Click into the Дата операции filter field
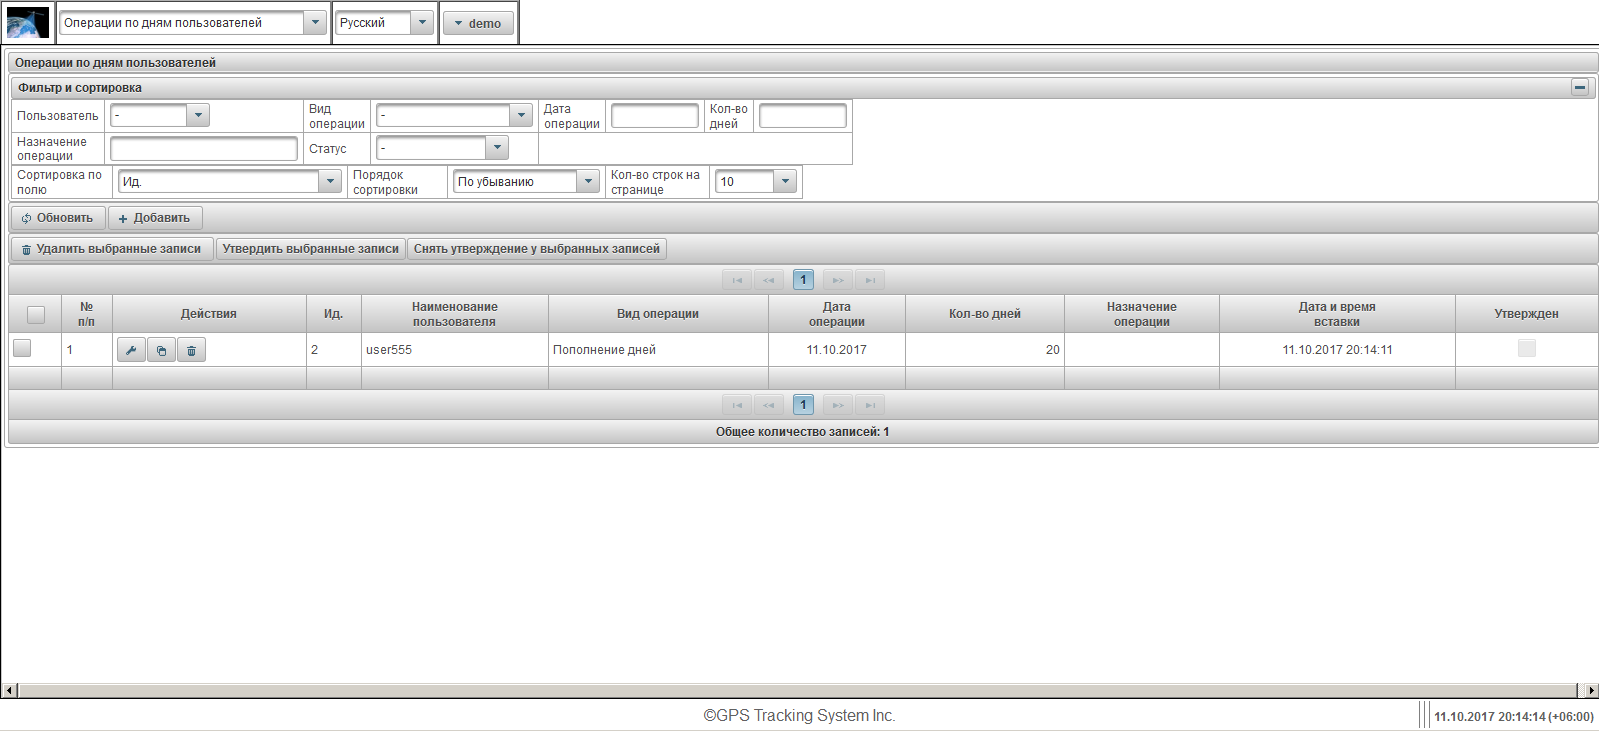1599x732 pixels. click(654, 116)
